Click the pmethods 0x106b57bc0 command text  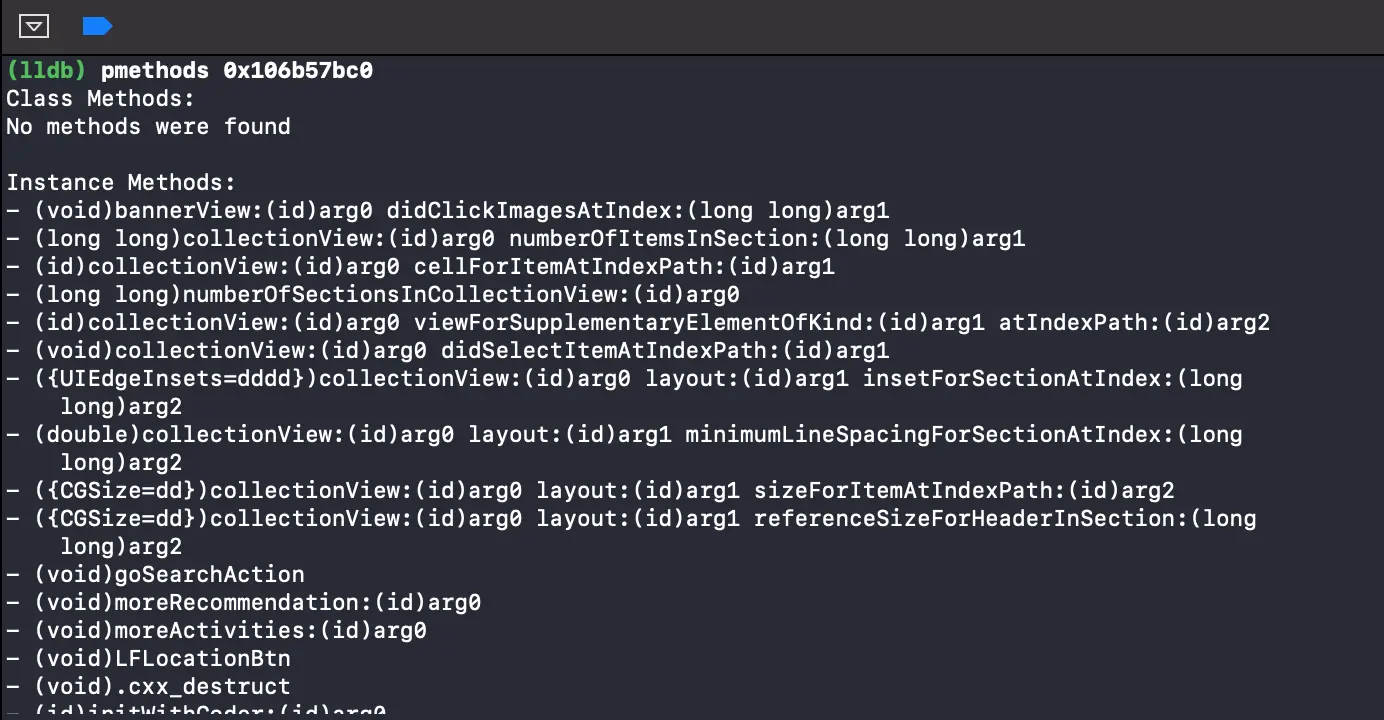[x=236, y=71]
